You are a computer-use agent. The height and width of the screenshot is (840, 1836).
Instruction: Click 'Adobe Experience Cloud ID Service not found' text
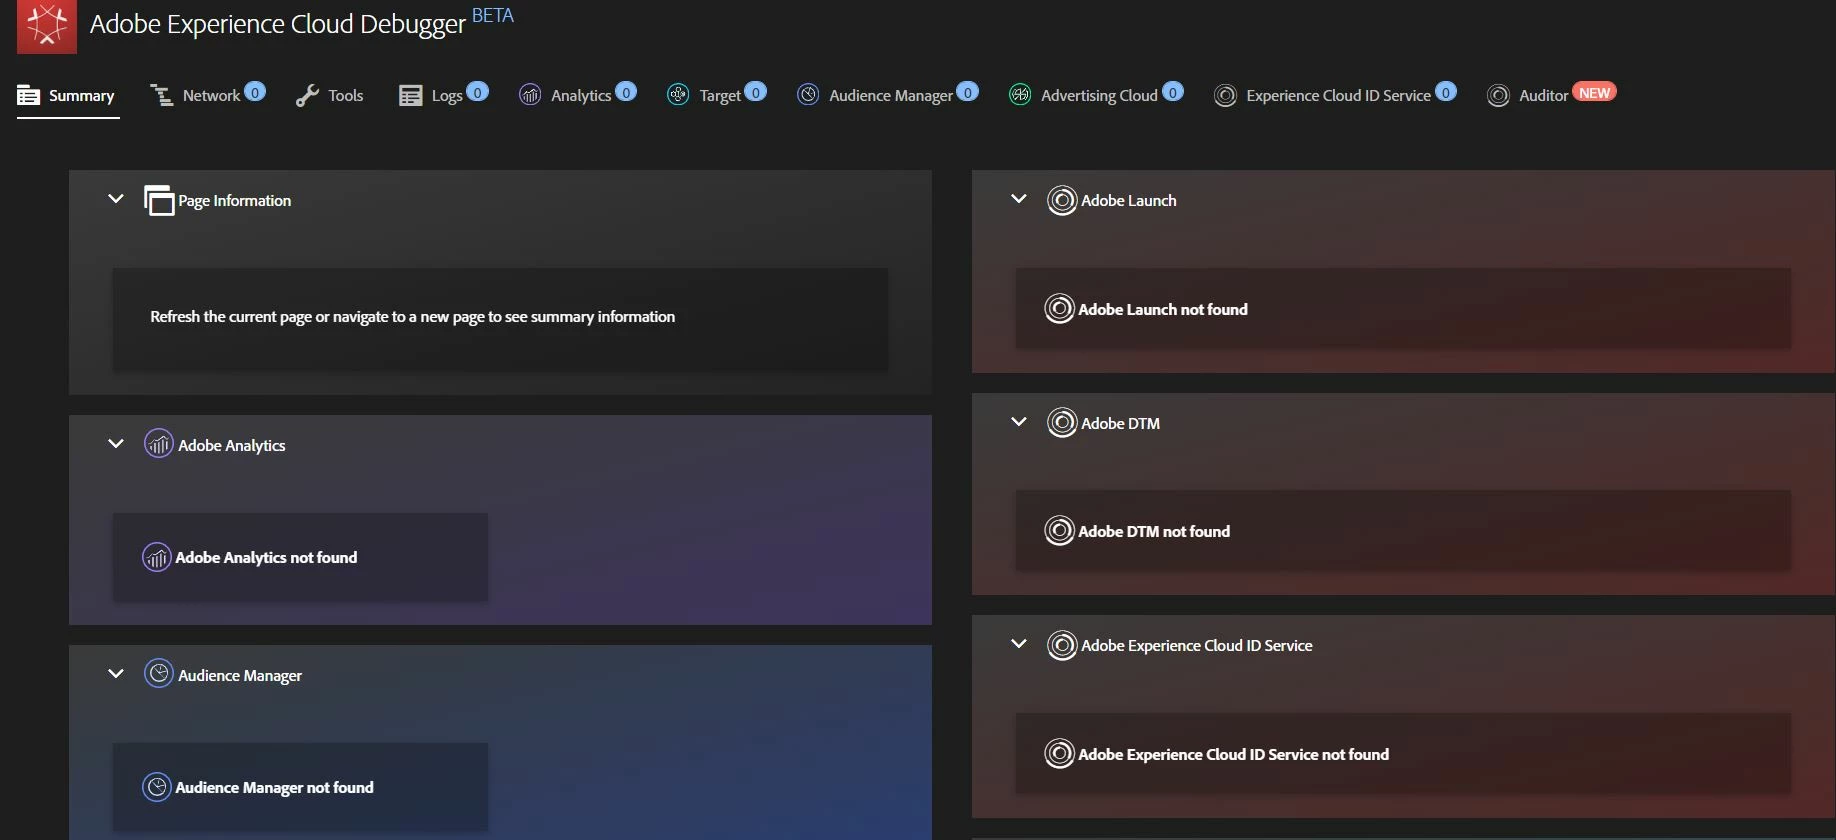click(1234, 755)
